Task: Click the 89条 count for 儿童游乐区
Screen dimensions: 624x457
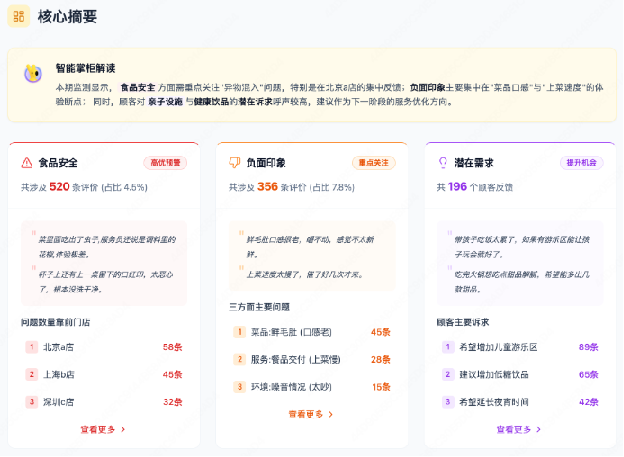Action: point(588,347)
